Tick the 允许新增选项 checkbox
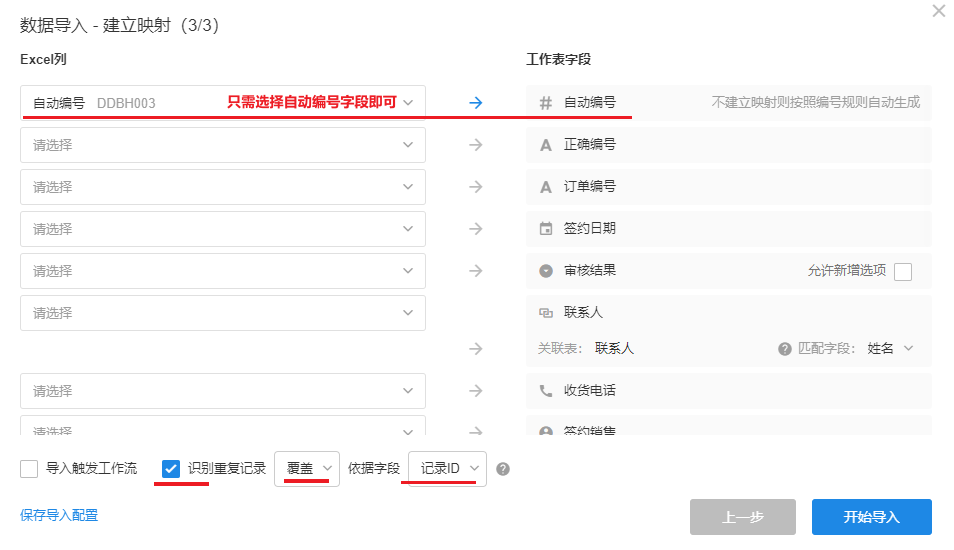Screen dimensions: 954x550 pos(903,271)
